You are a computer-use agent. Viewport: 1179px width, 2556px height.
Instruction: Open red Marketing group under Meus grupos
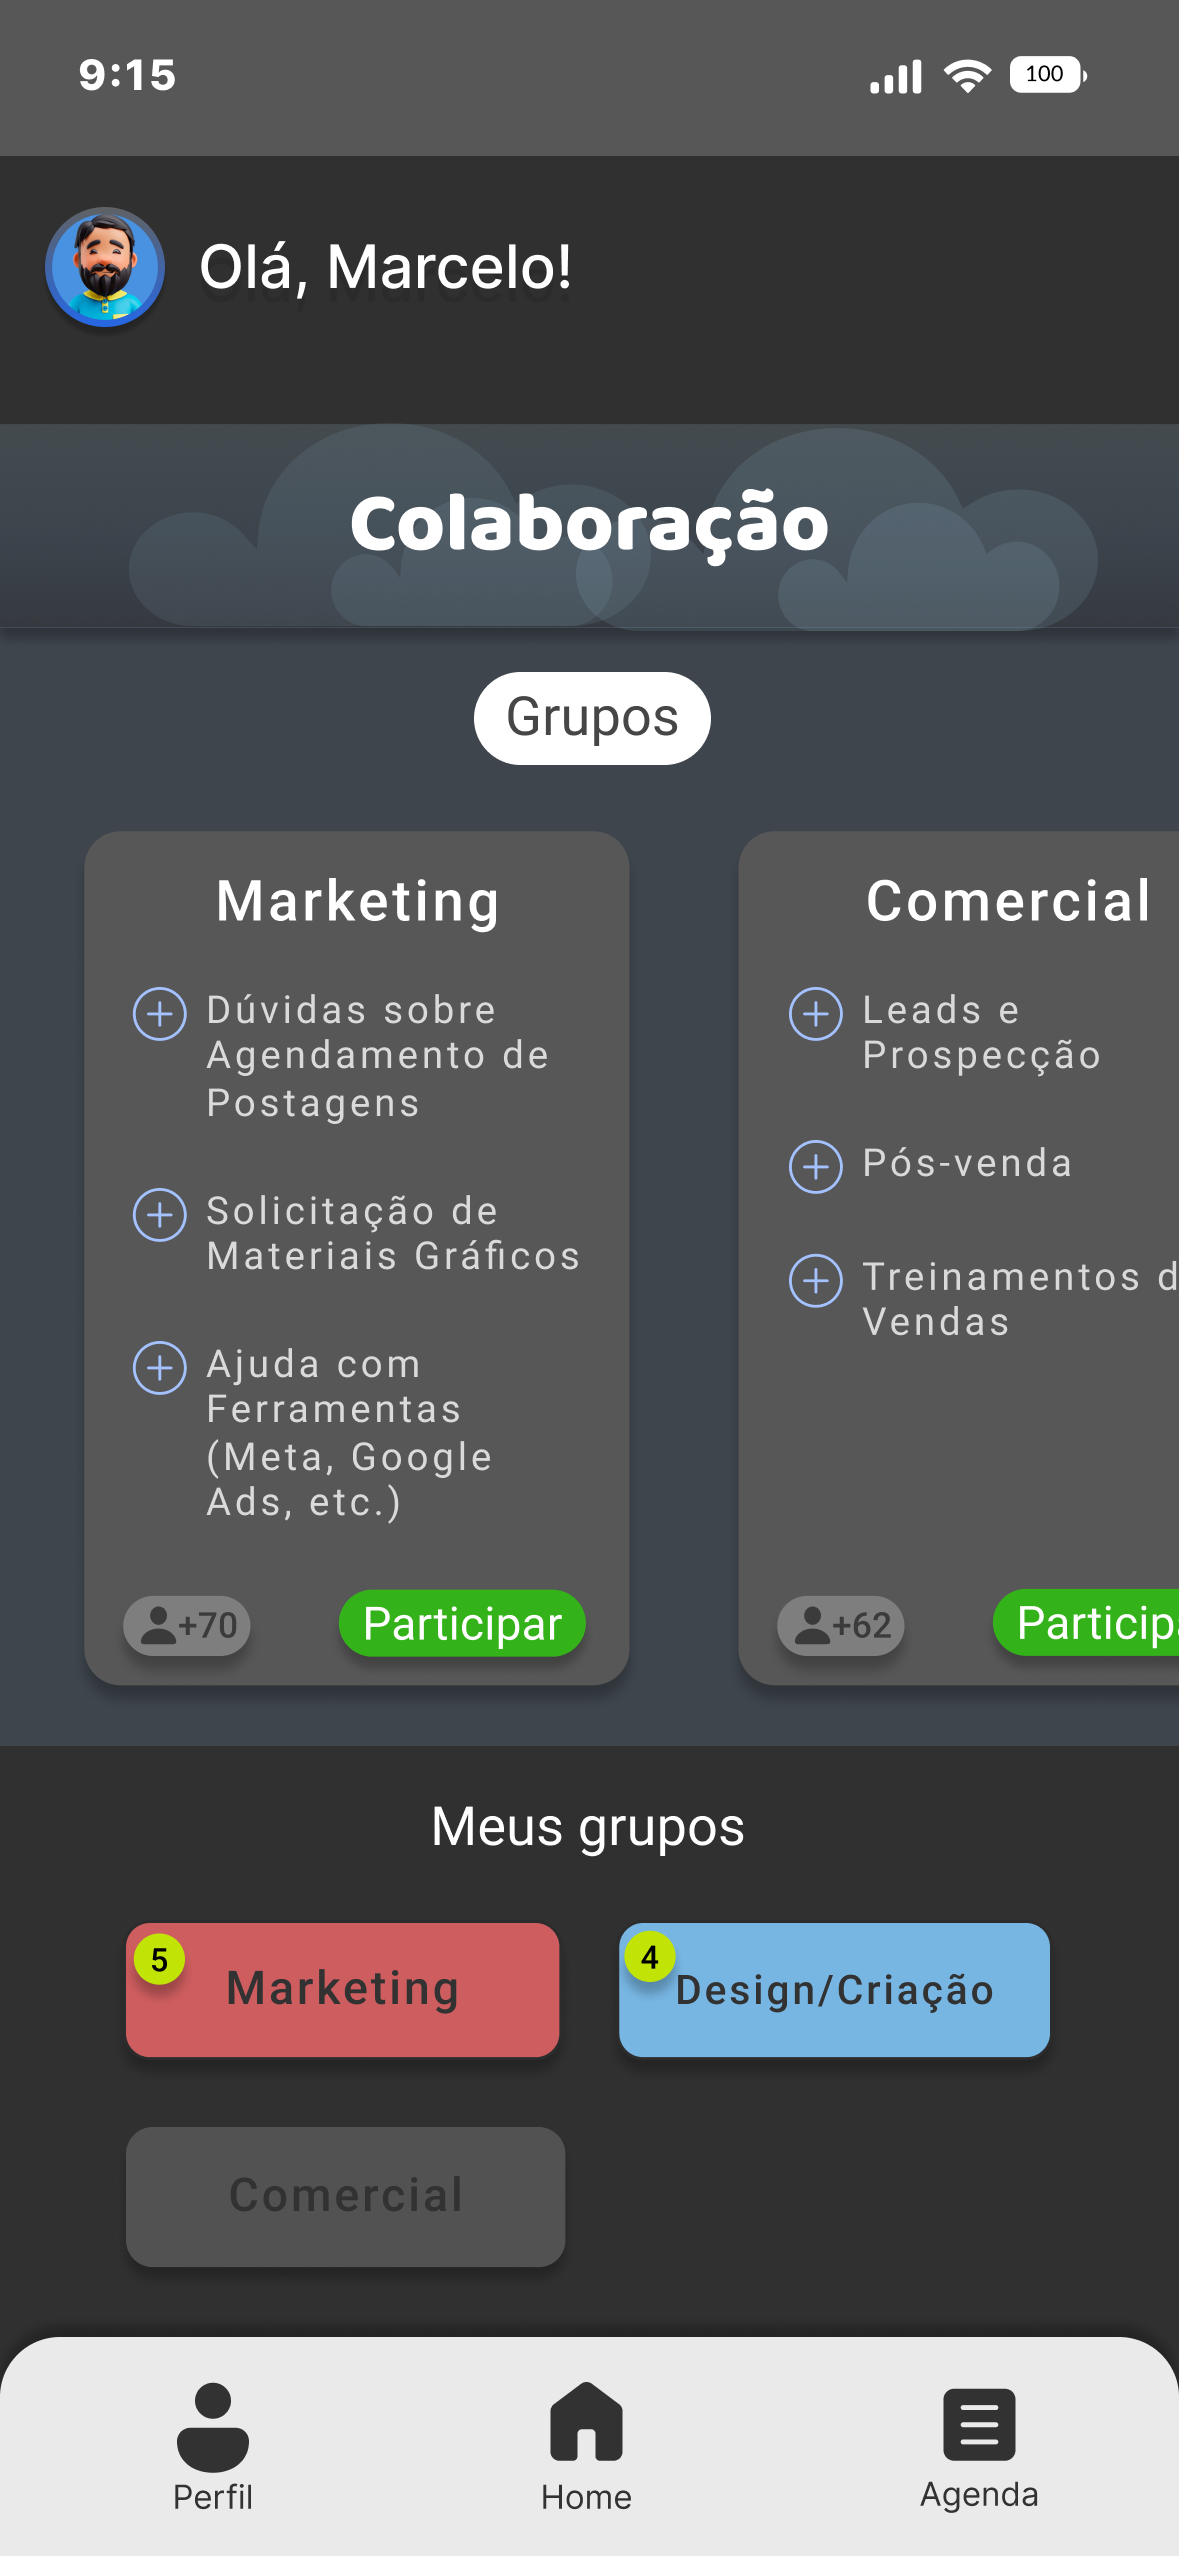(x=342, y=1990)
